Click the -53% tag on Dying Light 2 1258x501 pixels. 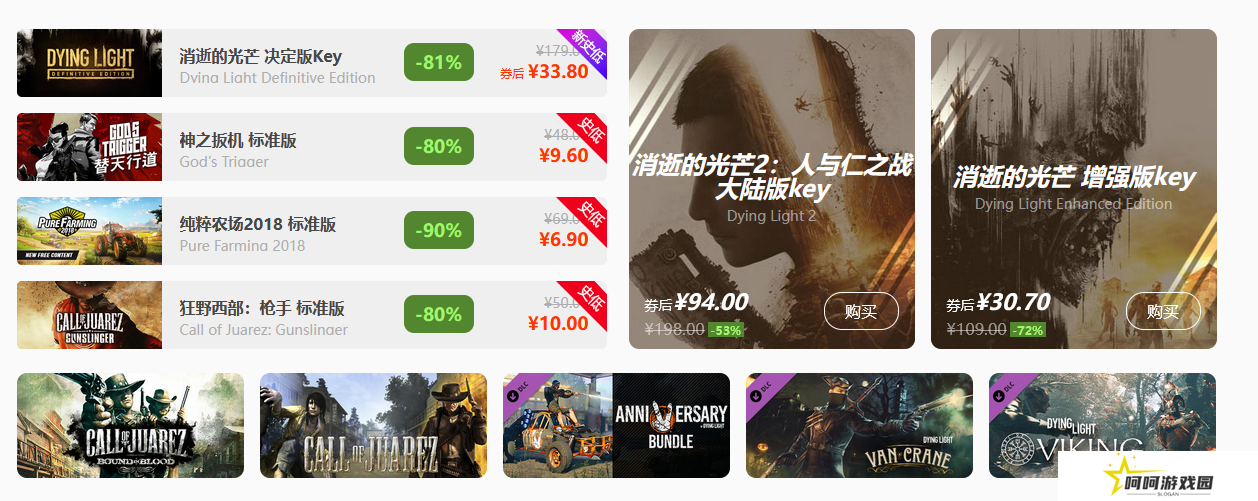click(x=725, y=330)
